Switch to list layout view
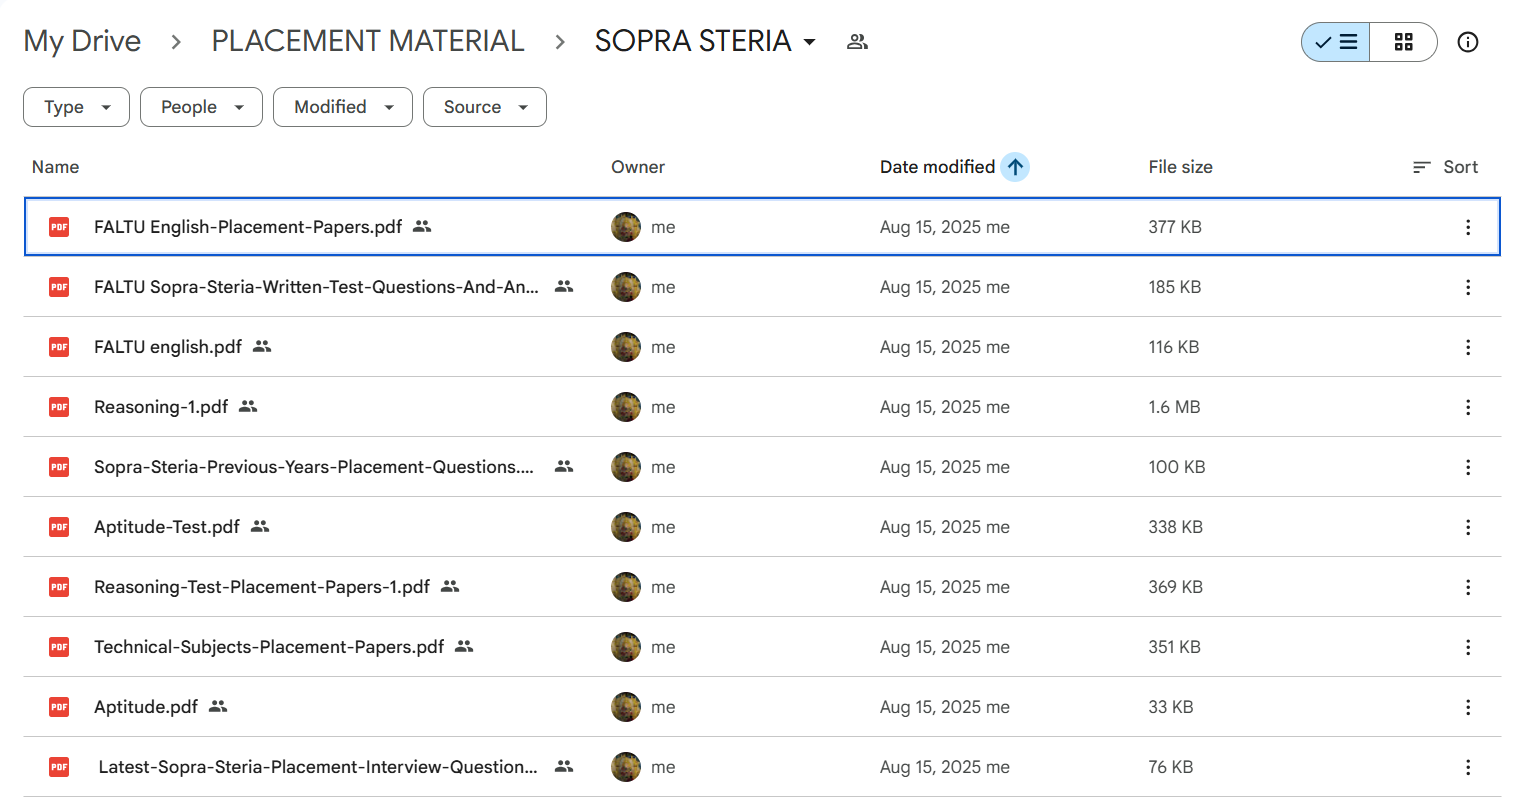Screen dimensions: 1516x797 (1336, 42)
